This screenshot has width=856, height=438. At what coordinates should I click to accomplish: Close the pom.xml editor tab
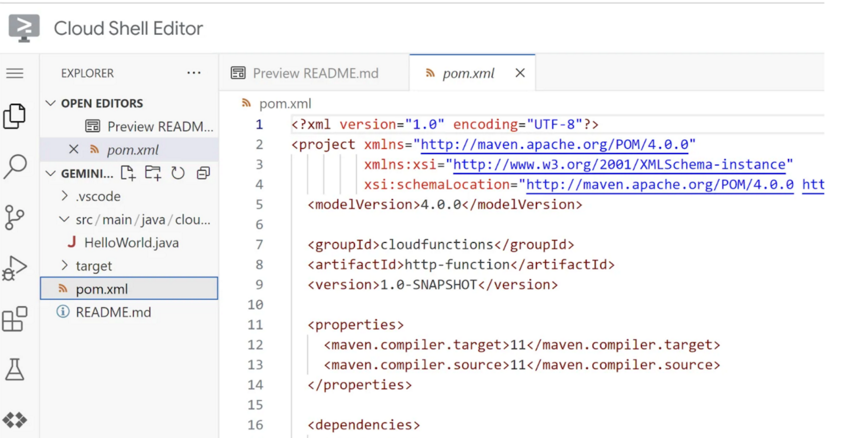pos(520,73)
